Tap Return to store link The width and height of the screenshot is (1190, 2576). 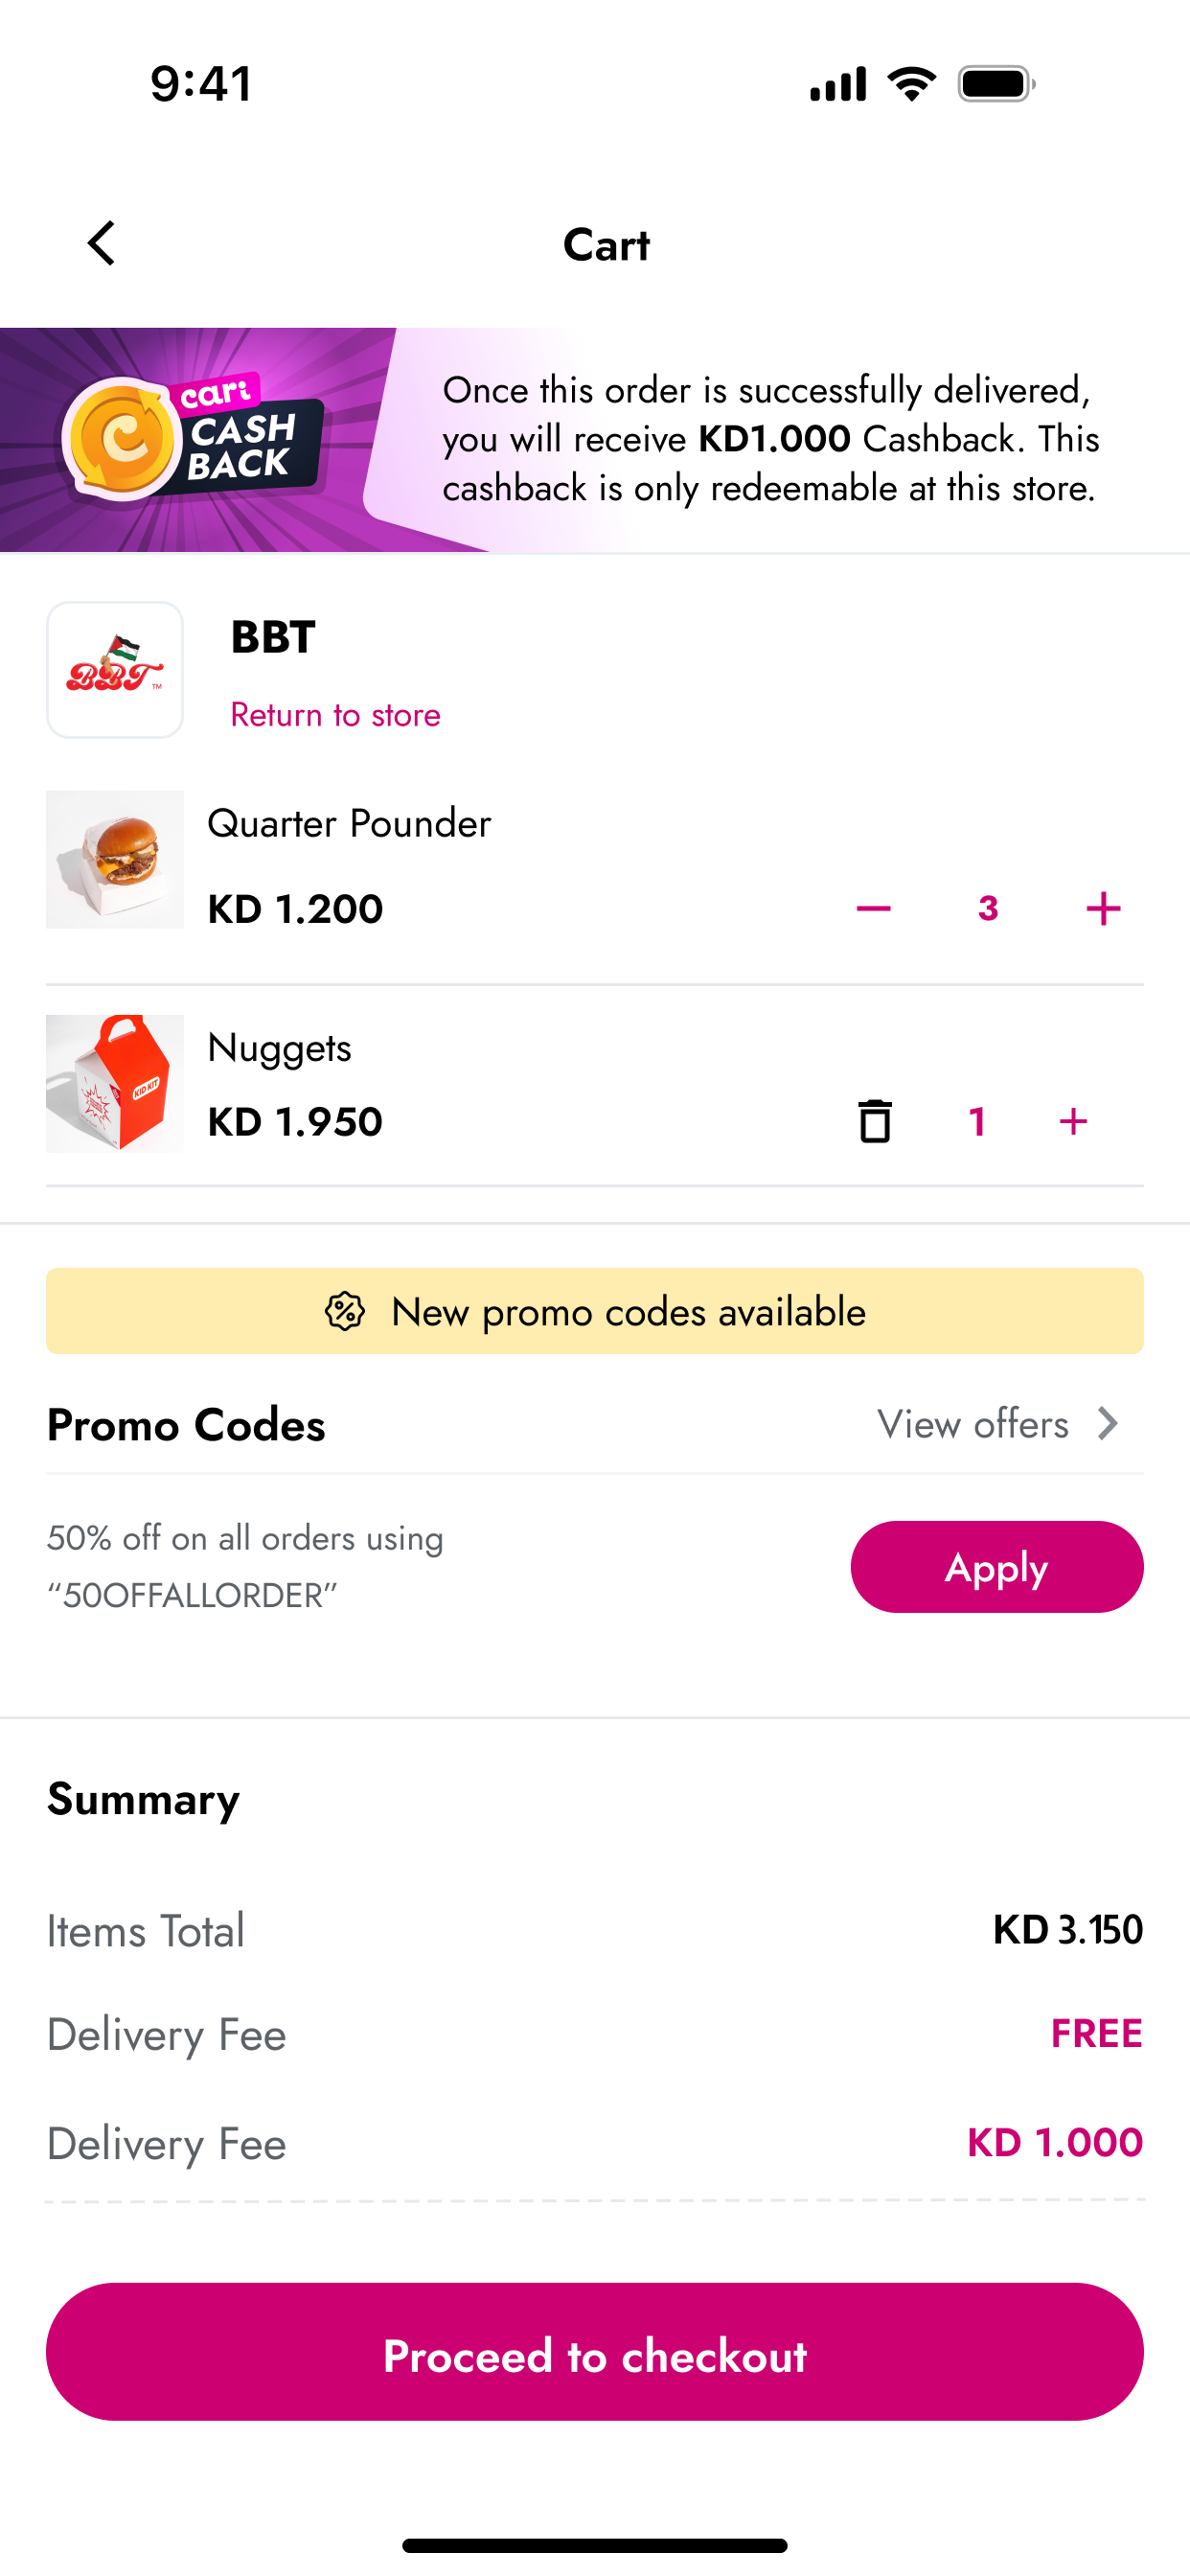(x=335, y=715)
